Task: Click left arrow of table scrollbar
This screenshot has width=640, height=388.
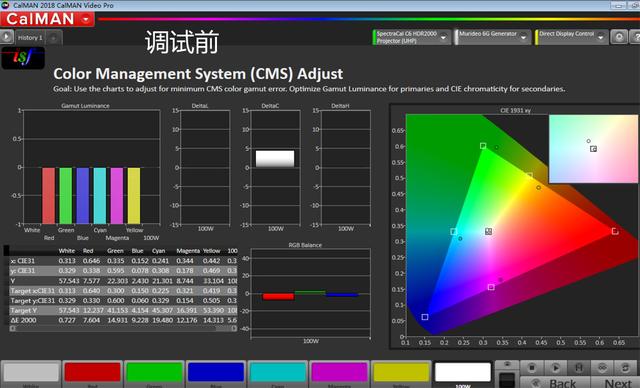Action: (x=13, y=328)
